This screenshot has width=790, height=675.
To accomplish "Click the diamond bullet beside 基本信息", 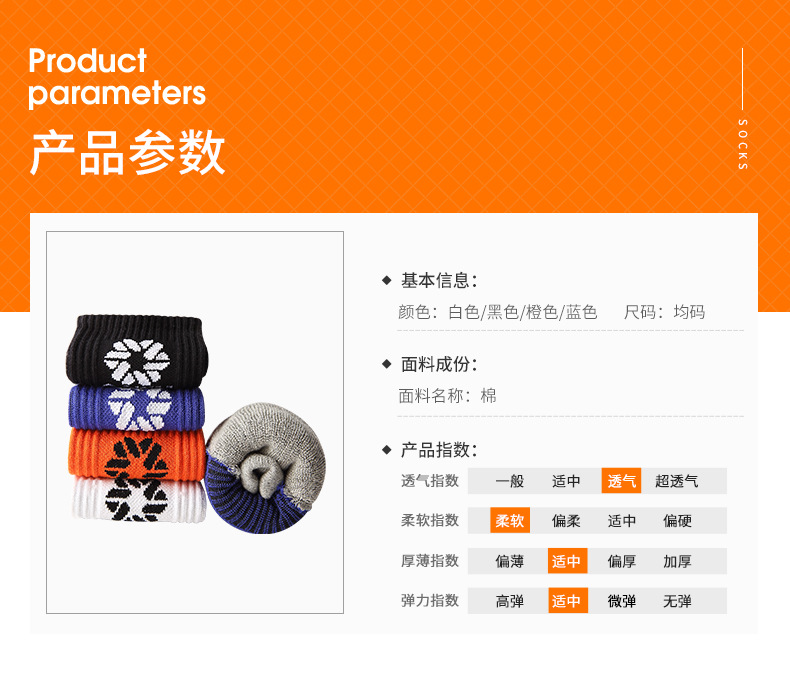I will [x=386, y=280].
